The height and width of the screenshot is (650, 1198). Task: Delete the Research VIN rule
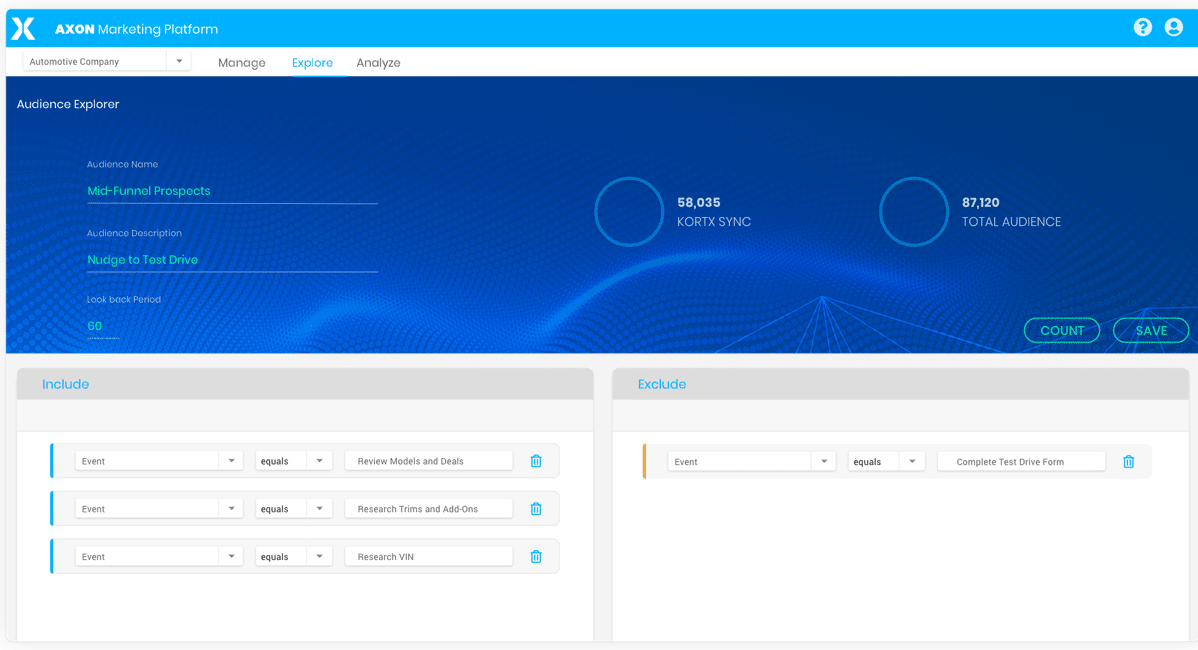[x=536, y=557]
